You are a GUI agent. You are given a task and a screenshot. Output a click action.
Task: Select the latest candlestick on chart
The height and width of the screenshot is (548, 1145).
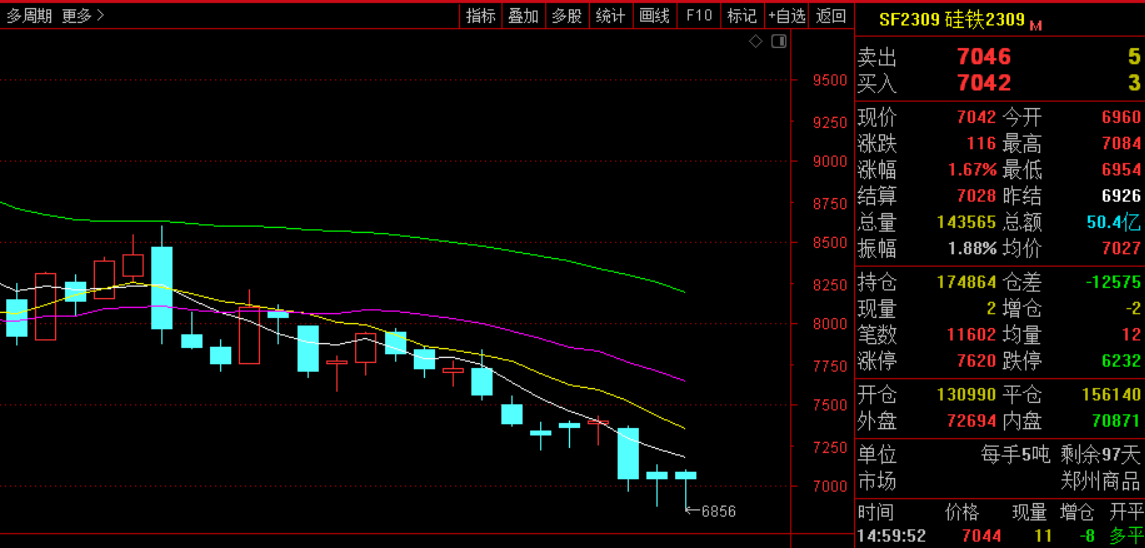pyautogui.click(x=686, y=476)
